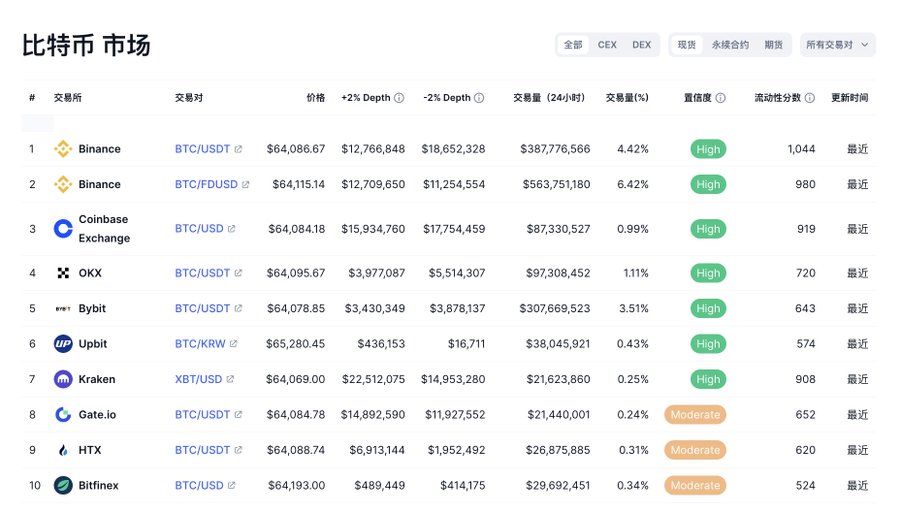Click the 比特币 市场 heading
This screenshot has width=900, height=512.
pos(86,45)
